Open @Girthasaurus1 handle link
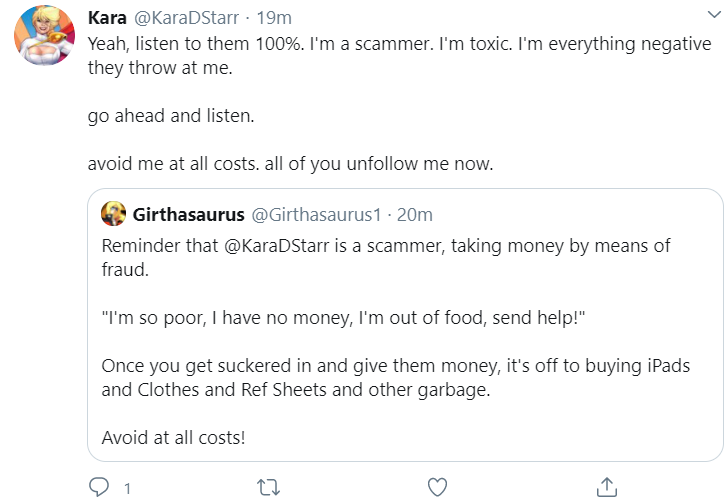This screenshot has height=501, width=728. (316, 215)
